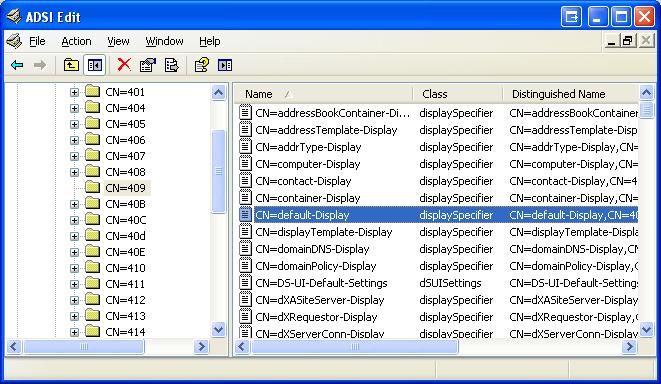This screenshot has width=661, height=384.
Task: Restore the inner MDI child window
Action: 628,41
